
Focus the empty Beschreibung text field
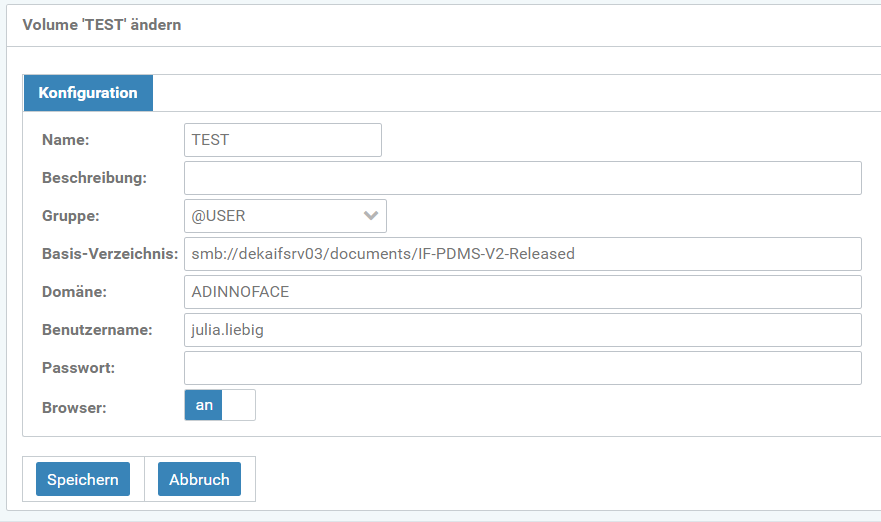[522, 178]
